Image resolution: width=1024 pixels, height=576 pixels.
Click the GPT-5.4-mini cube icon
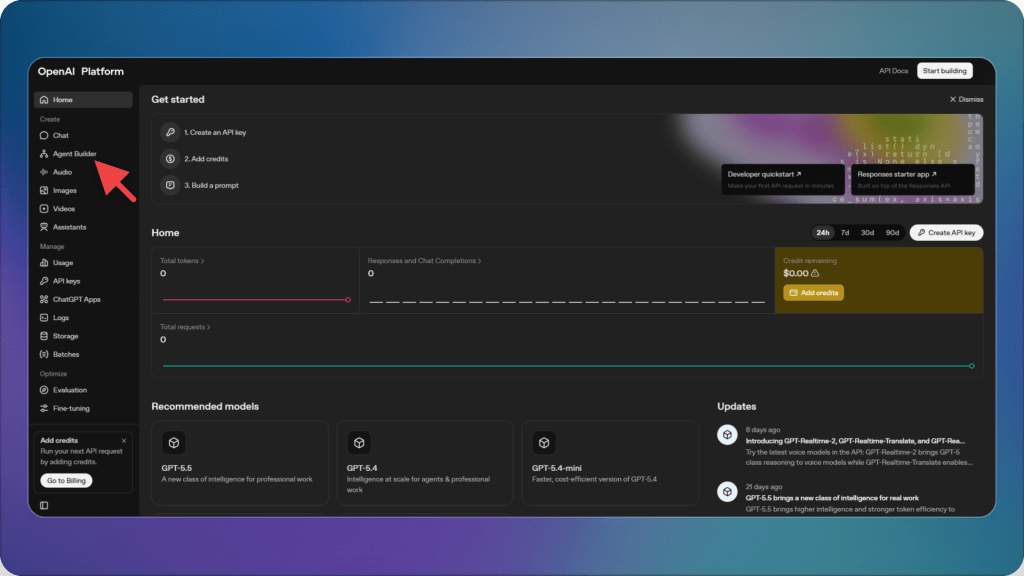pyautogui.click(x=544, y=443)
